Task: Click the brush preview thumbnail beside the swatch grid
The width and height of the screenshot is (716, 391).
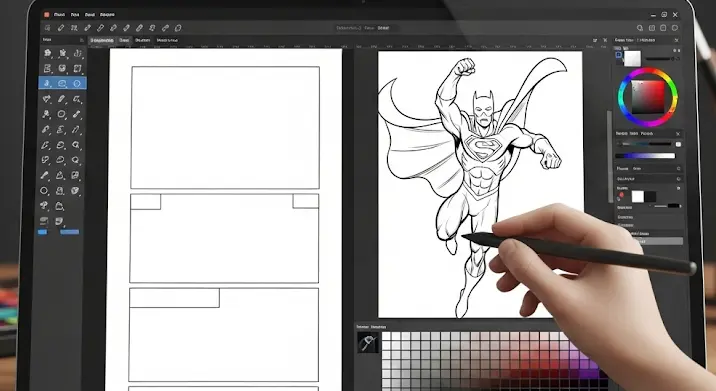Action: pyautogui.click(x=368, y=343)
